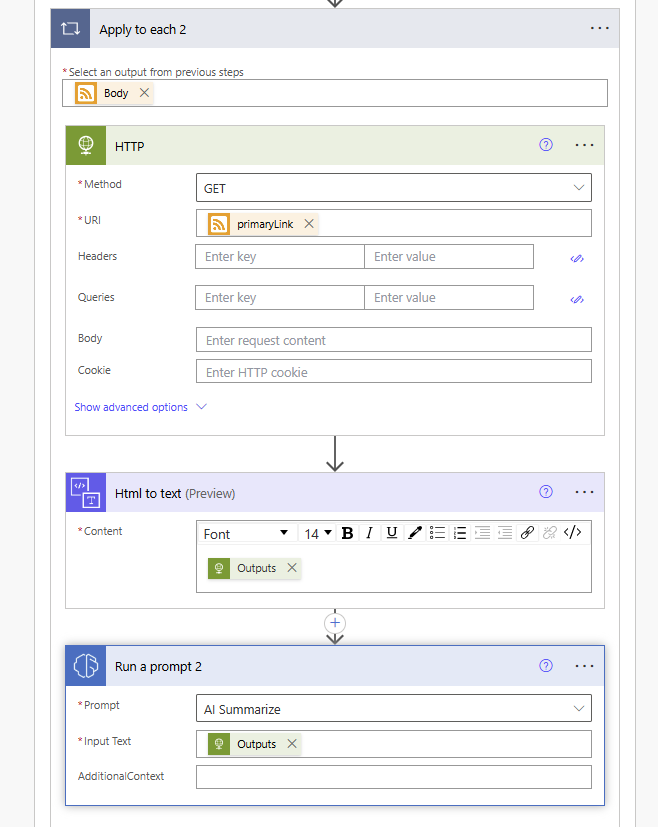Image resolution: width=658 pixels, height=827 pixels.
Task: Switch Headers to text mode
Action: pos(577,258)
